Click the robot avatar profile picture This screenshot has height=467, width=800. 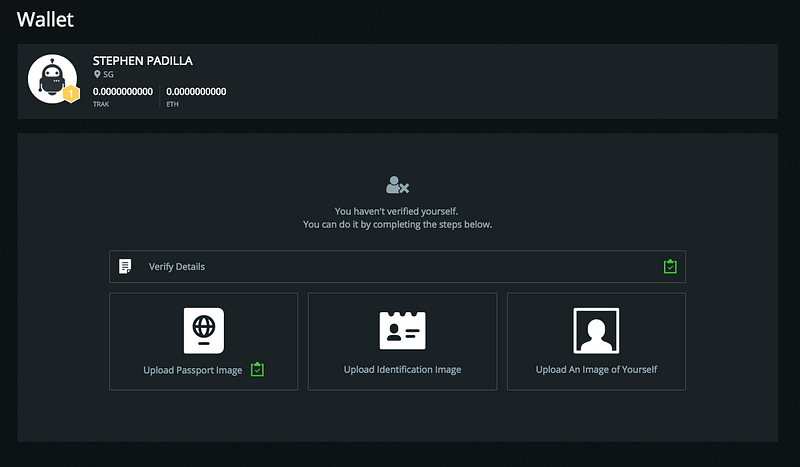coord(53,79)
